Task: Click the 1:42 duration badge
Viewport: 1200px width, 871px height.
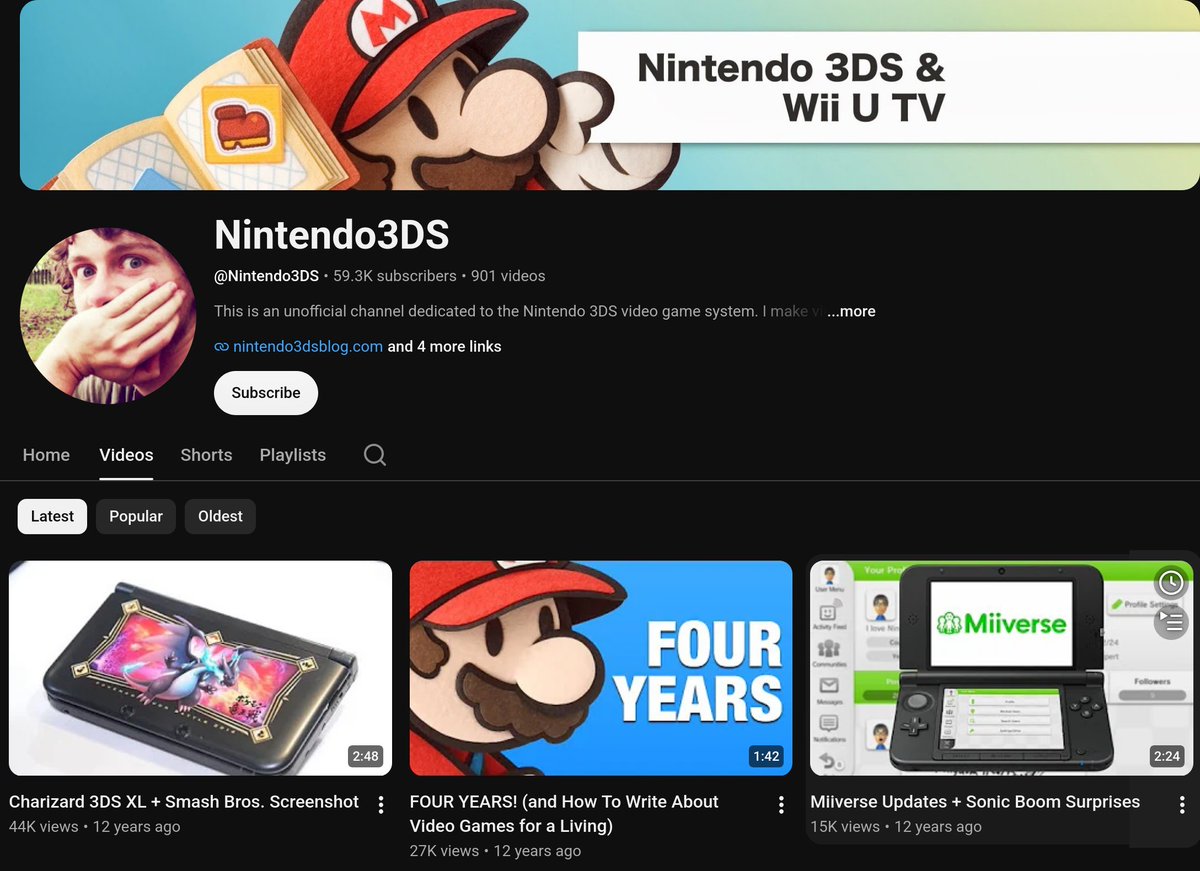Action: (766, 756)
